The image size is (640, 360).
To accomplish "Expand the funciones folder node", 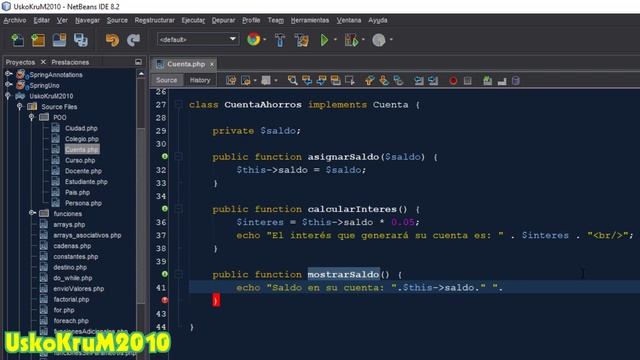I will coord(32,213).
